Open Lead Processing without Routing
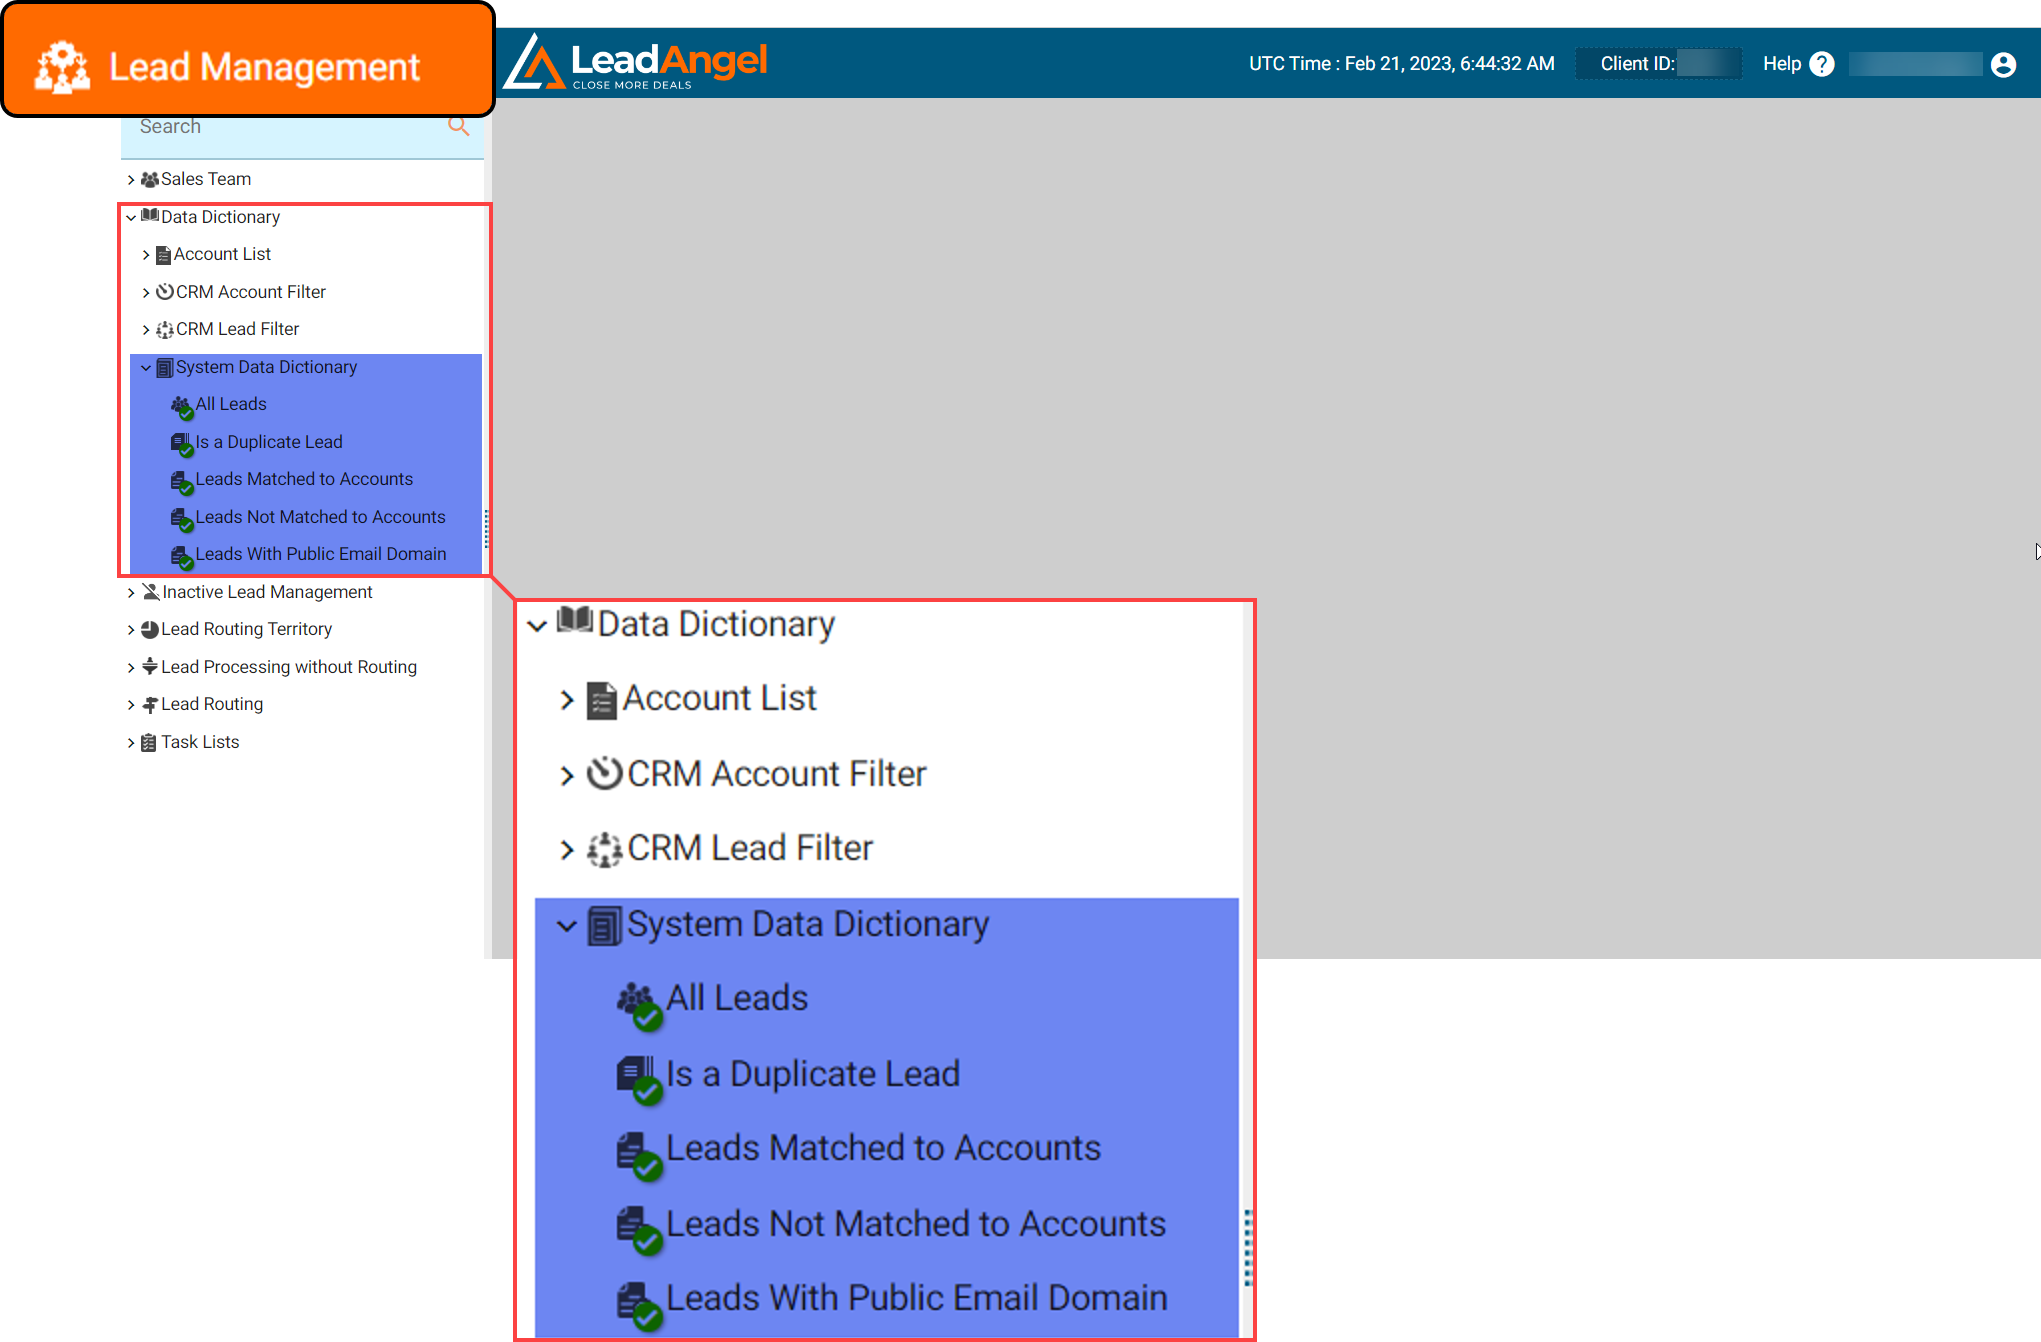 [x=288, y=667]
